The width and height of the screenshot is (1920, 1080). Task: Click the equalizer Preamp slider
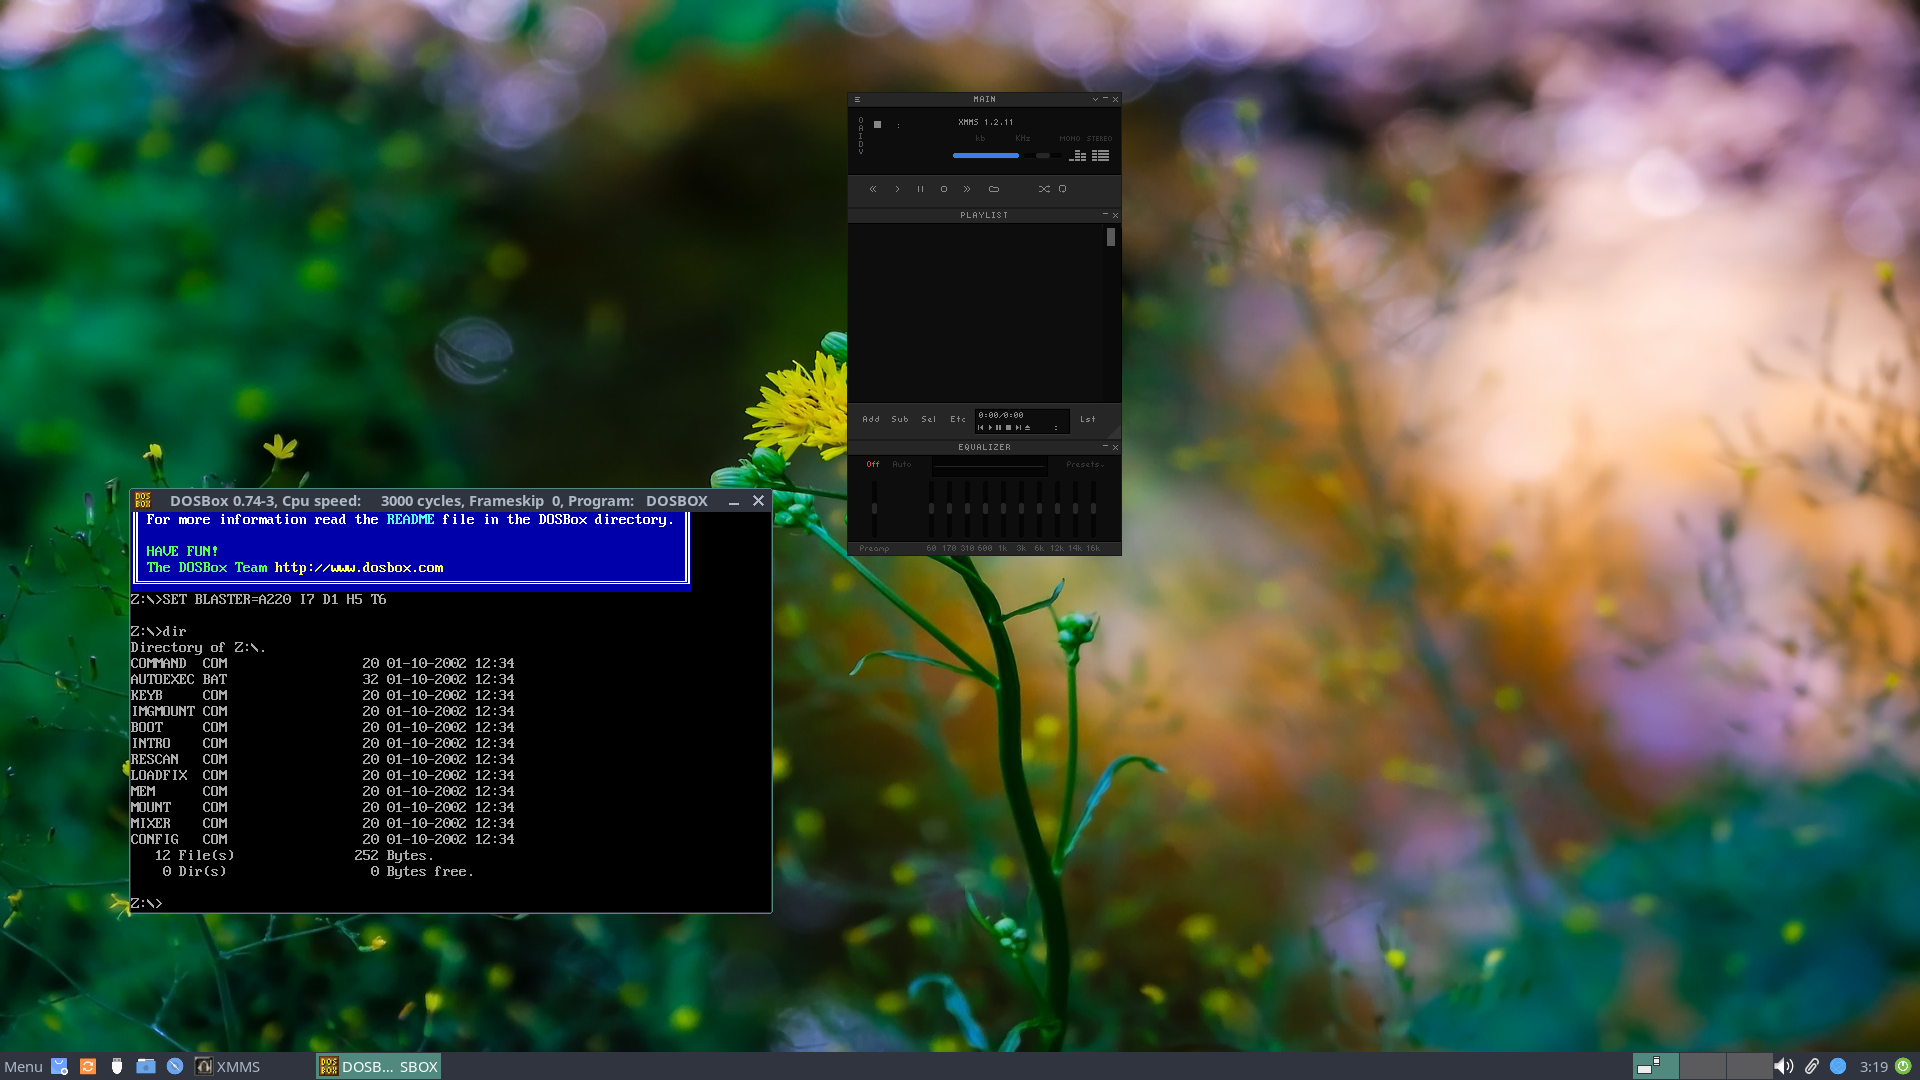874,509
